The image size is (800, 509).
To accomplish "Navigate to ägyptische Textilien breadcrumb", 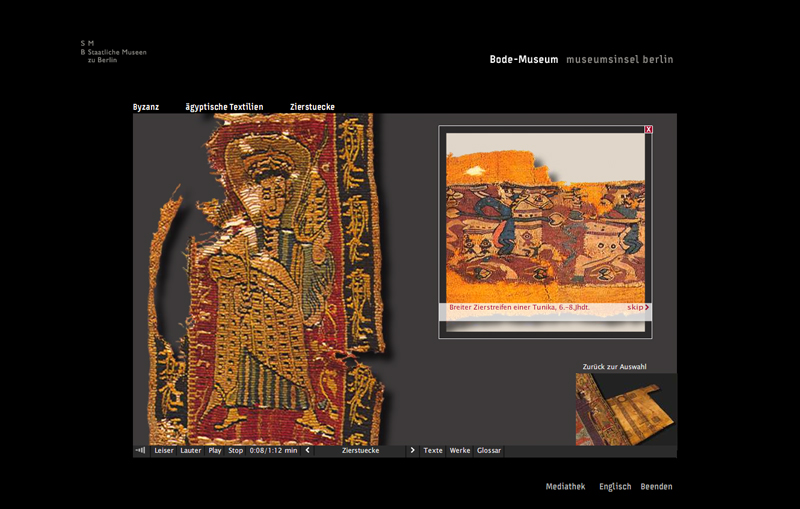I will 224,107.
